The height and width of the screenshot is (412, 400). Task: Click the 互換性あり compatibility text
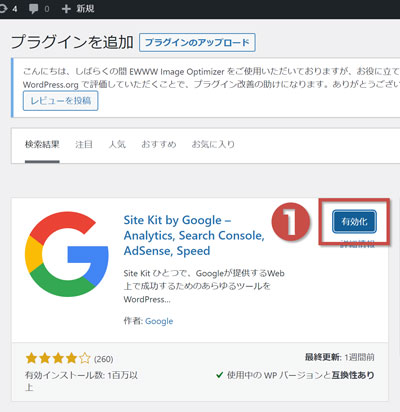point(353,375)
